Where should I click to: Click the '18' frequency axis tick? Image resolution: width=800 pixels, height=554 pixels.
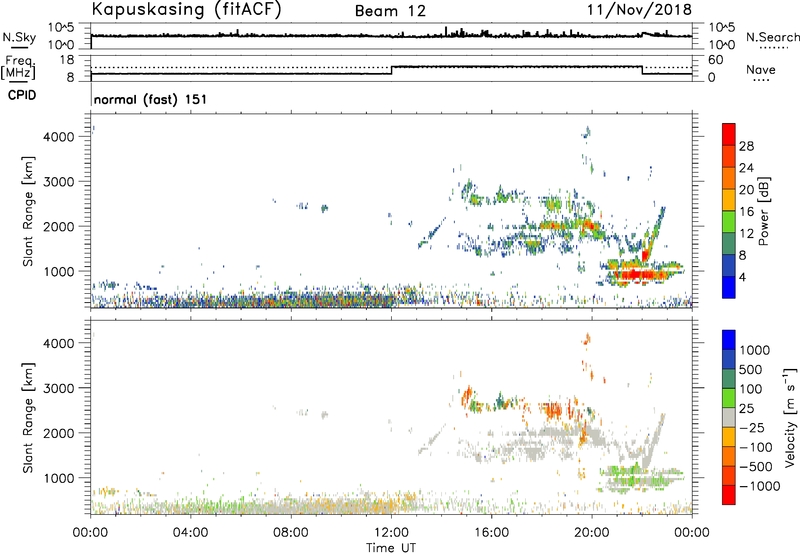point(67,59)
